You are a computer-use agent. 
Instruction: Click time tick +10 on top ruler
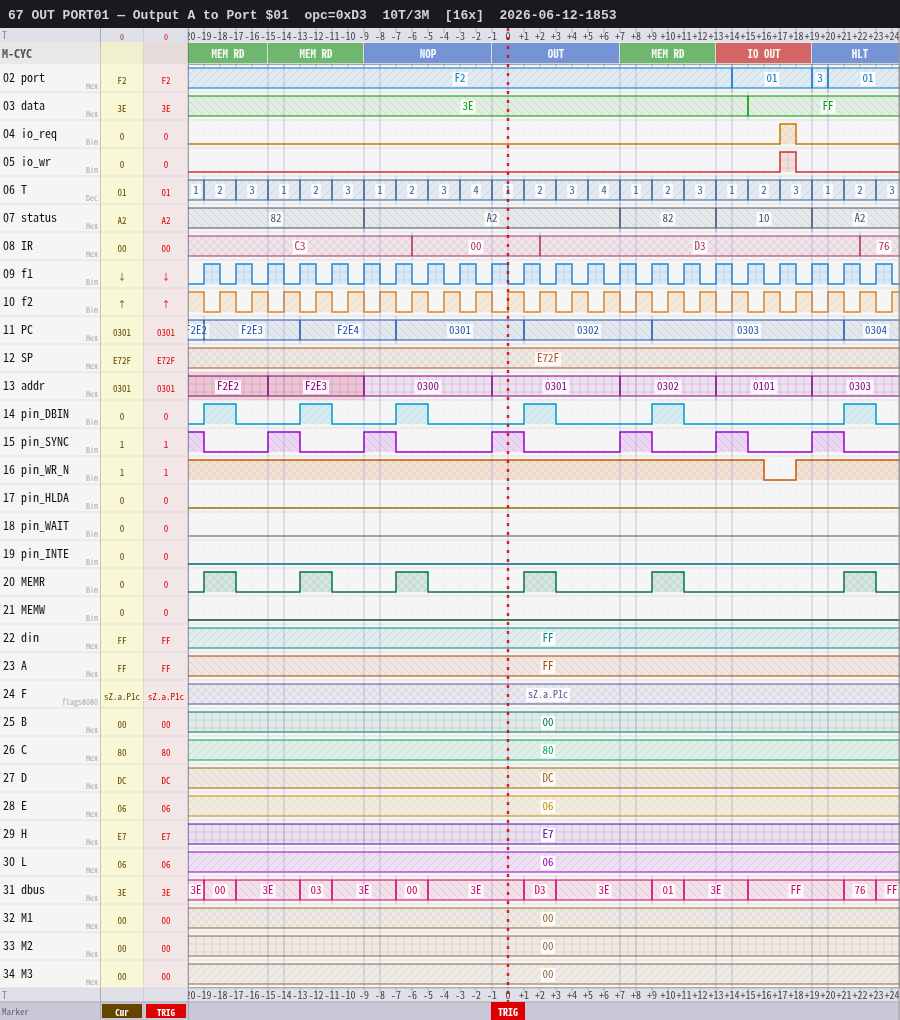click(x=668, y=36)
